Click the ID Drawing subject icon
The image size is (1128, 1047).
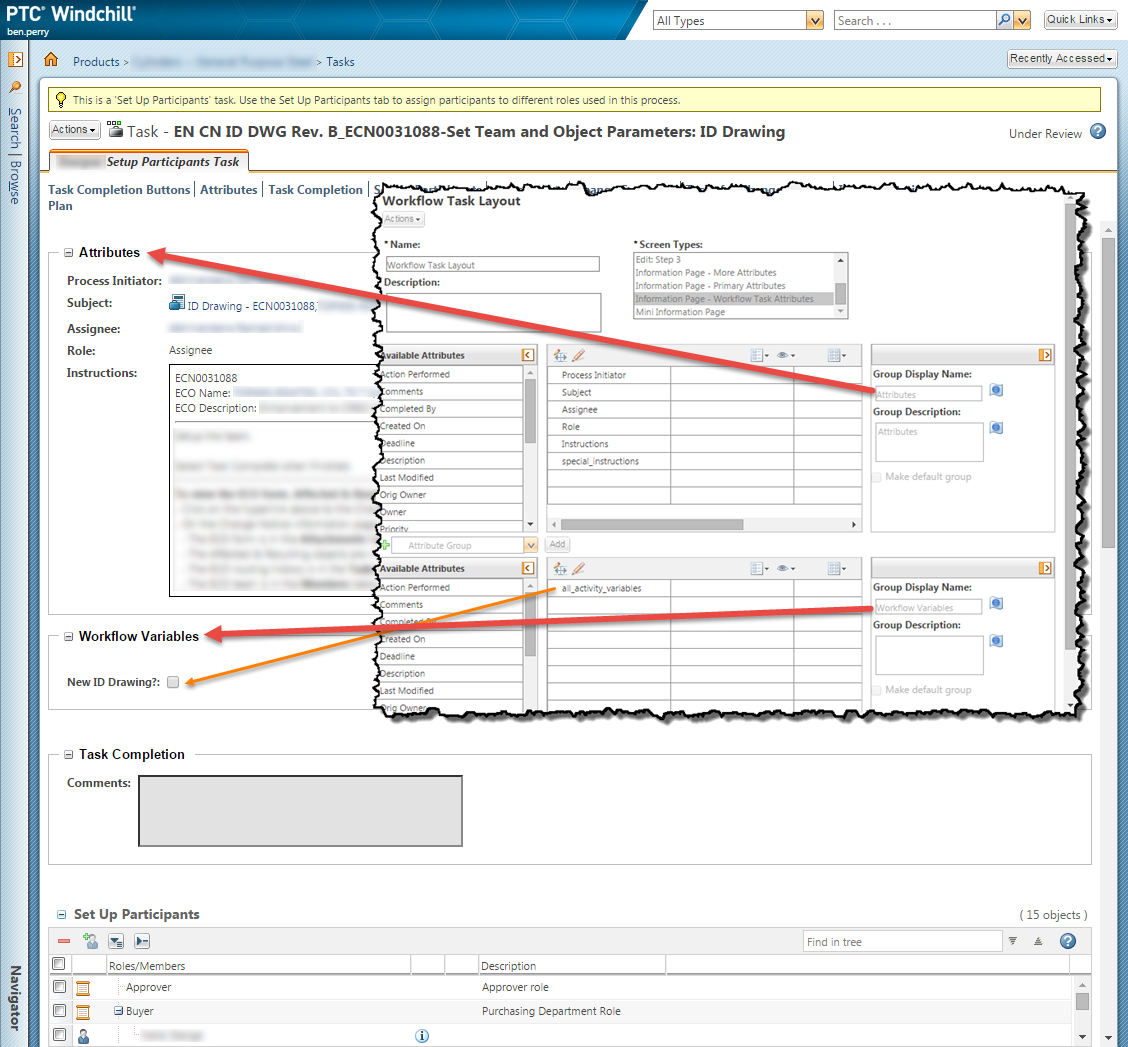coord(177,303)
